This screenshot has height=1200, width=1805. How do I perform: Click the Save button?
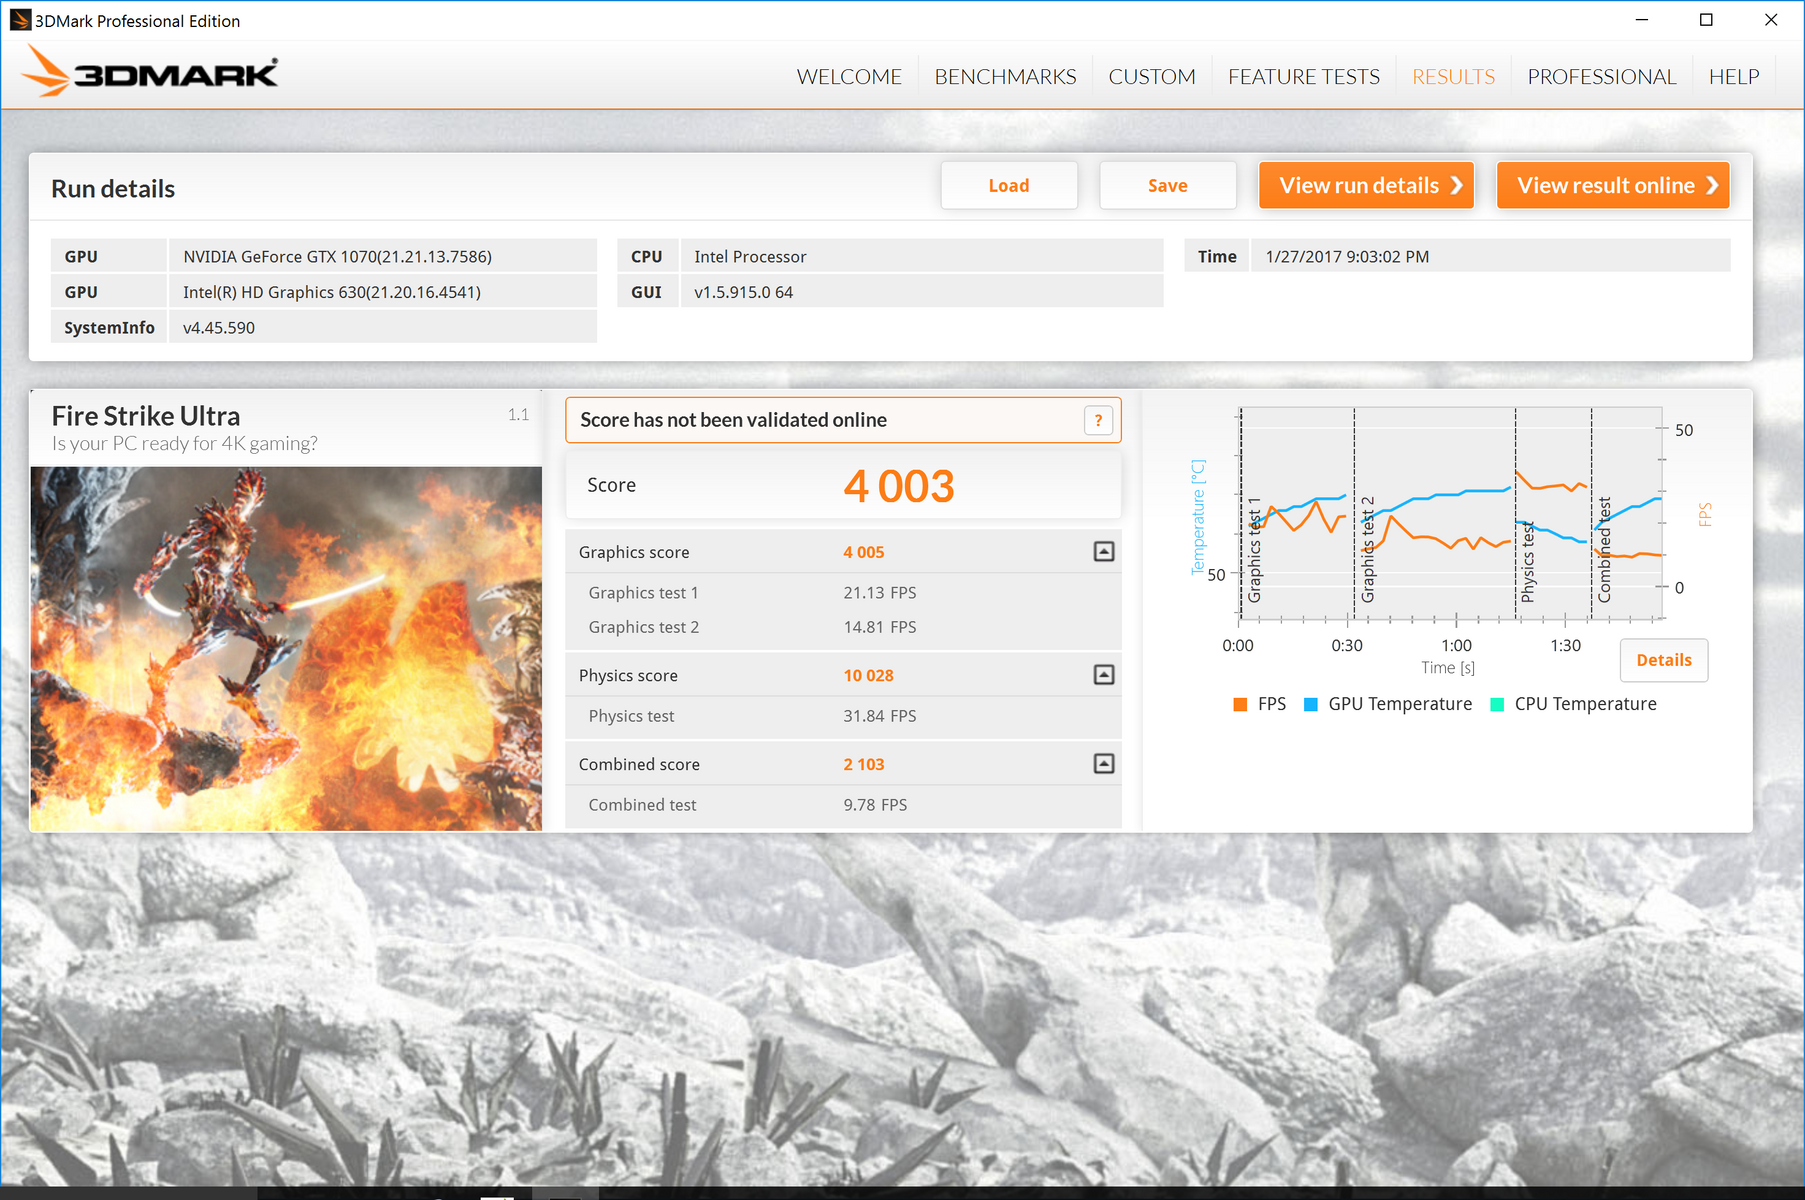pyautogui.click(x=1168, y=186)
